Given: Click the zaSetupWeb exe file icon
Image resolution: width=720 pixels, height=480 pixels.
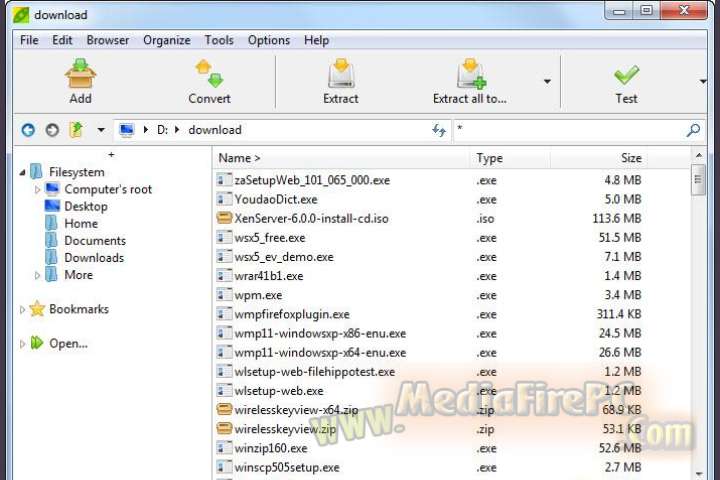Looking at the screenshot, I should pyautogui.click(x=224, y=180).
